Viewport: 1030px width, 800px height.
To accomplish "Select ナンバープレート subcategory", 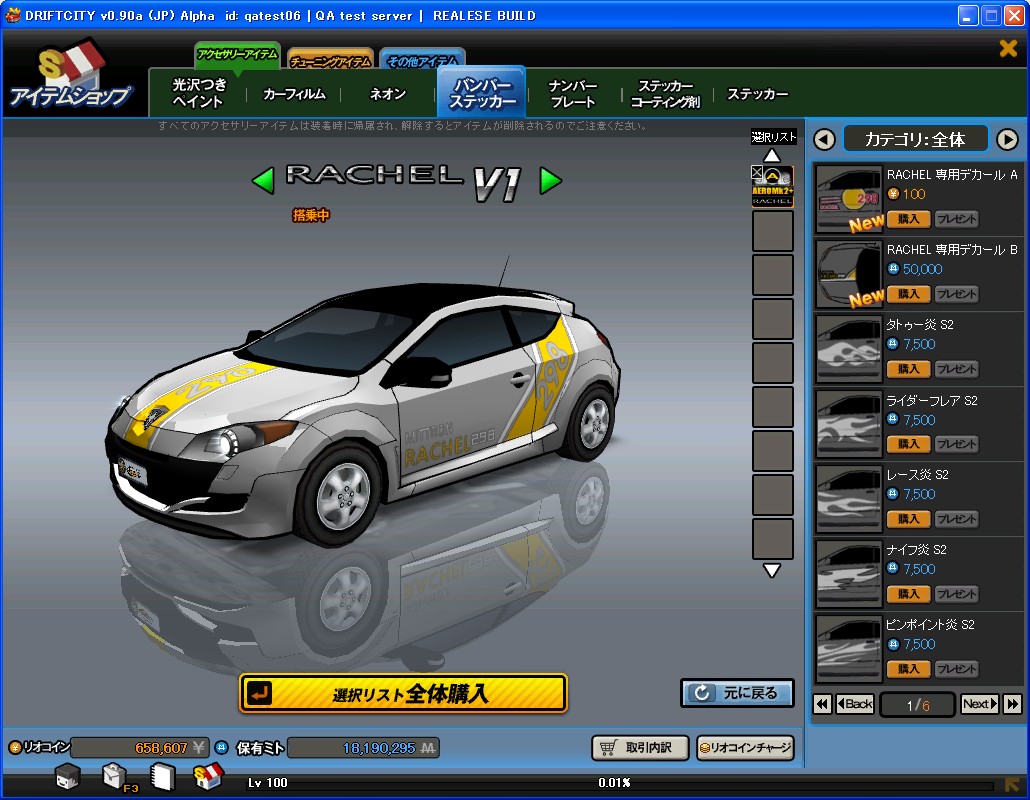I will tap(573, 94).
